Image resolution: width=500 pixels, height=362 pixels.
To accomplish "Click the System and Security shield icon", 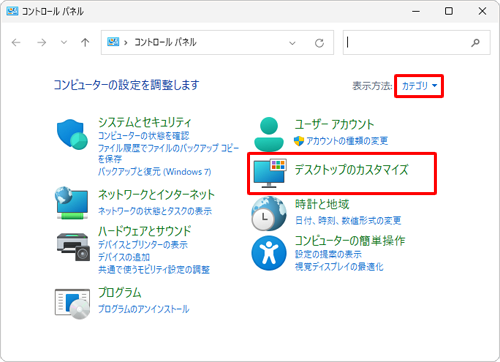I will click(x=72, y=134).
